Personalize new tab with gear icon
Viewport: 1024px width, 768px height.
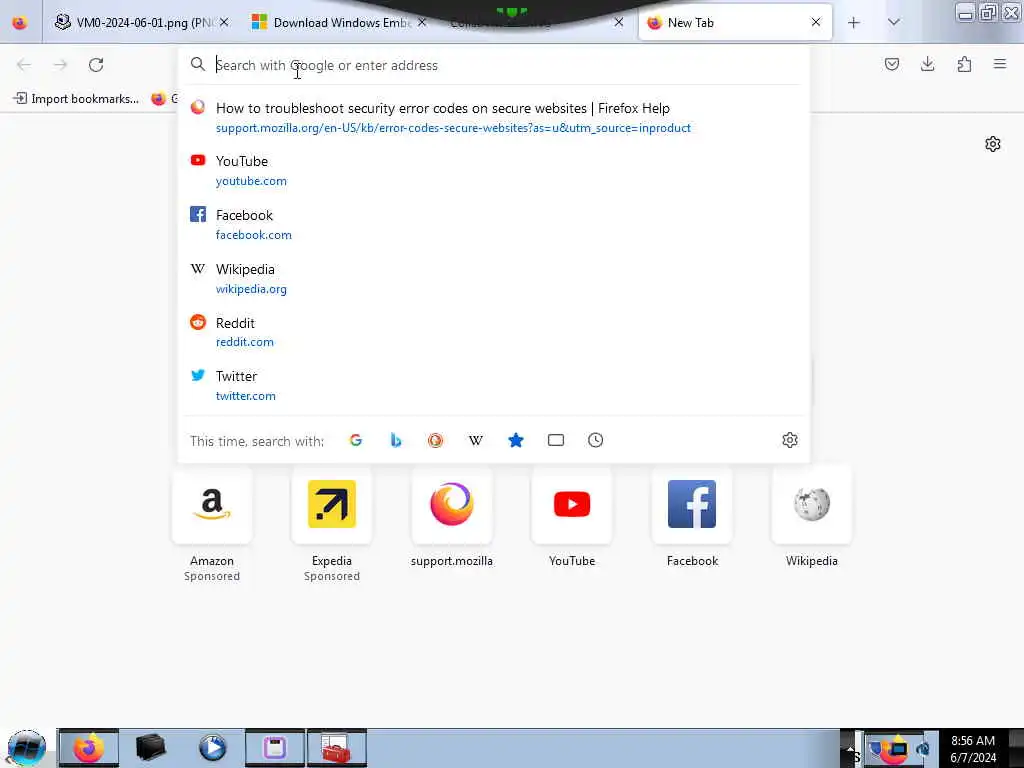pyautogui.click(x=993, y=144)
